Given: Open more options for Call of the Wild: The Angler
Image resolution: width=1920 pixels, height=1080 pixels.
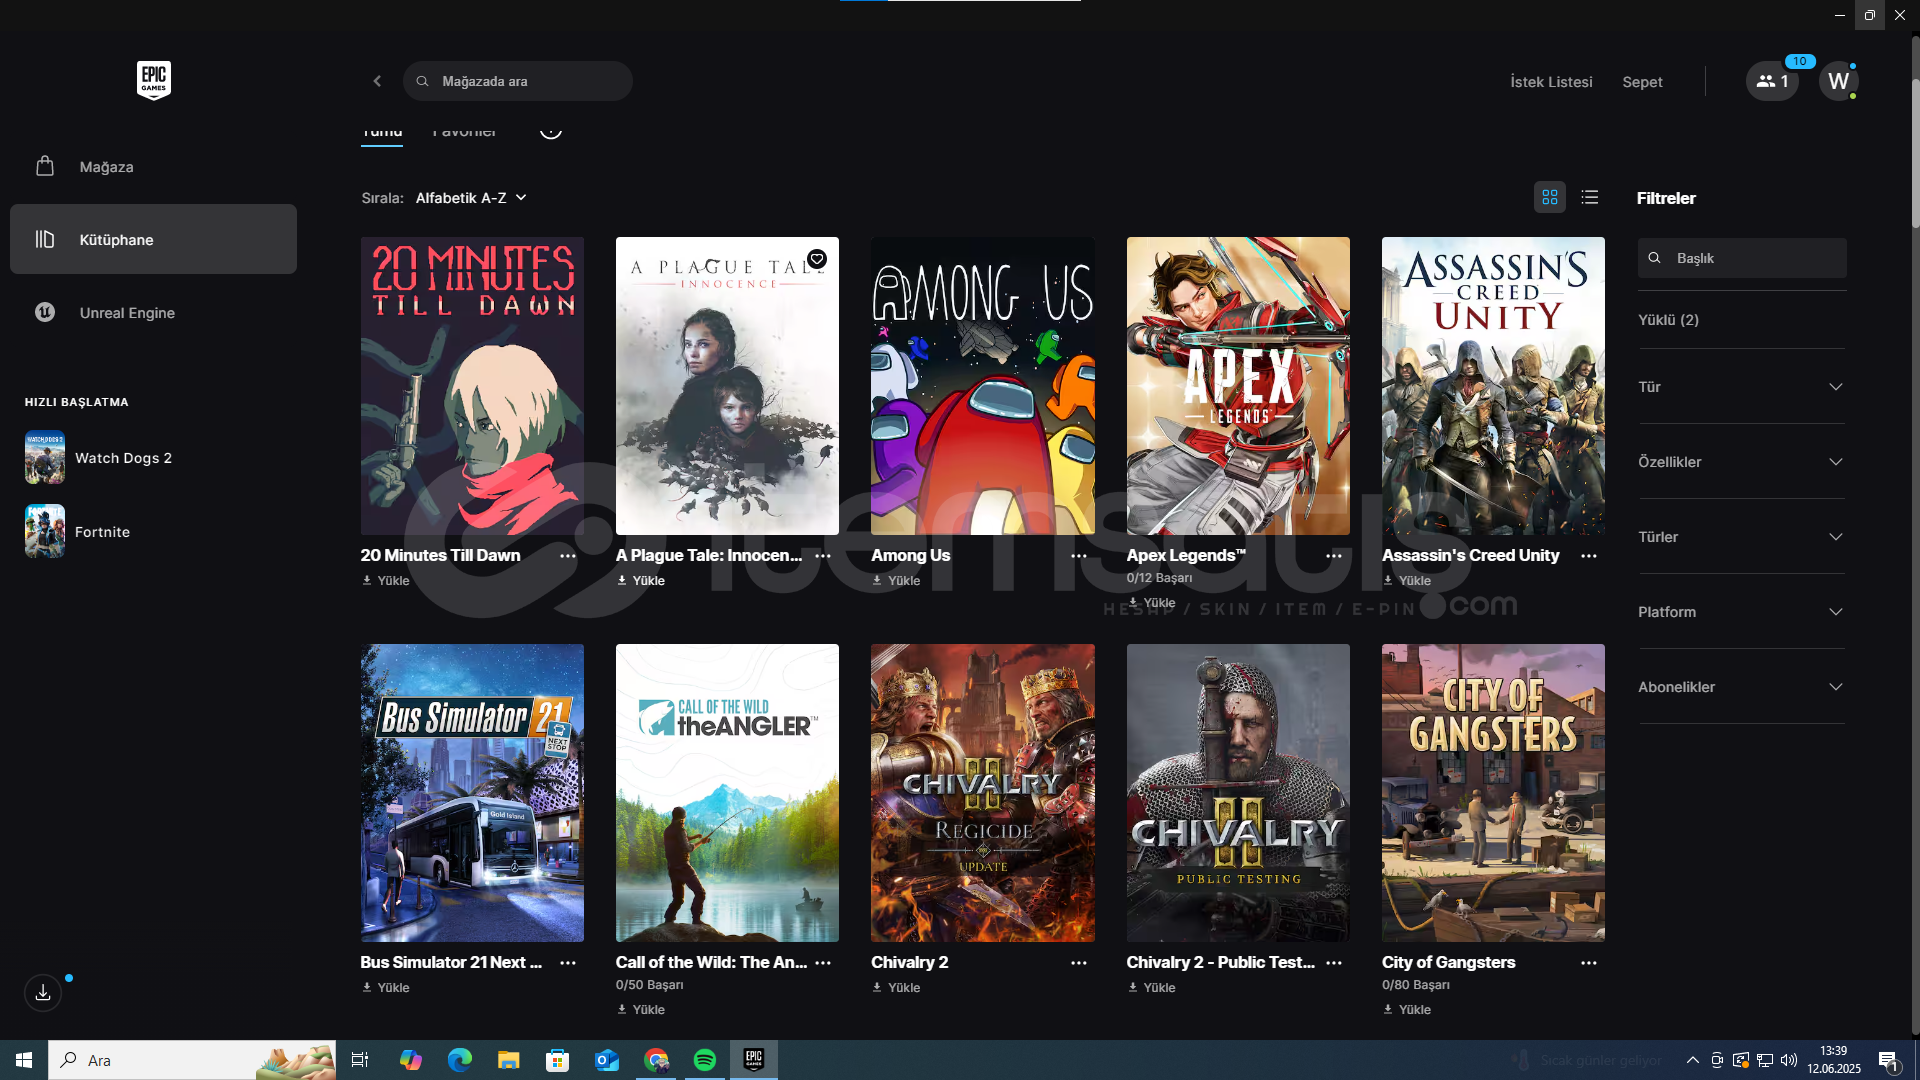Looking at the screenshot, I should pos(823,963).
